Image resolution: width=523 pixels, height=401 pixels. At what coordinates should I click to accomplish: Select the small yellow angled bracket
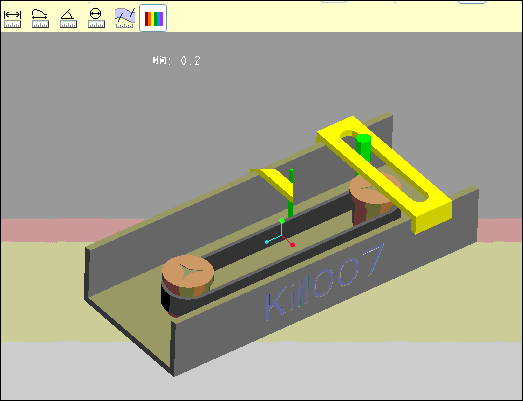[277, 182]
